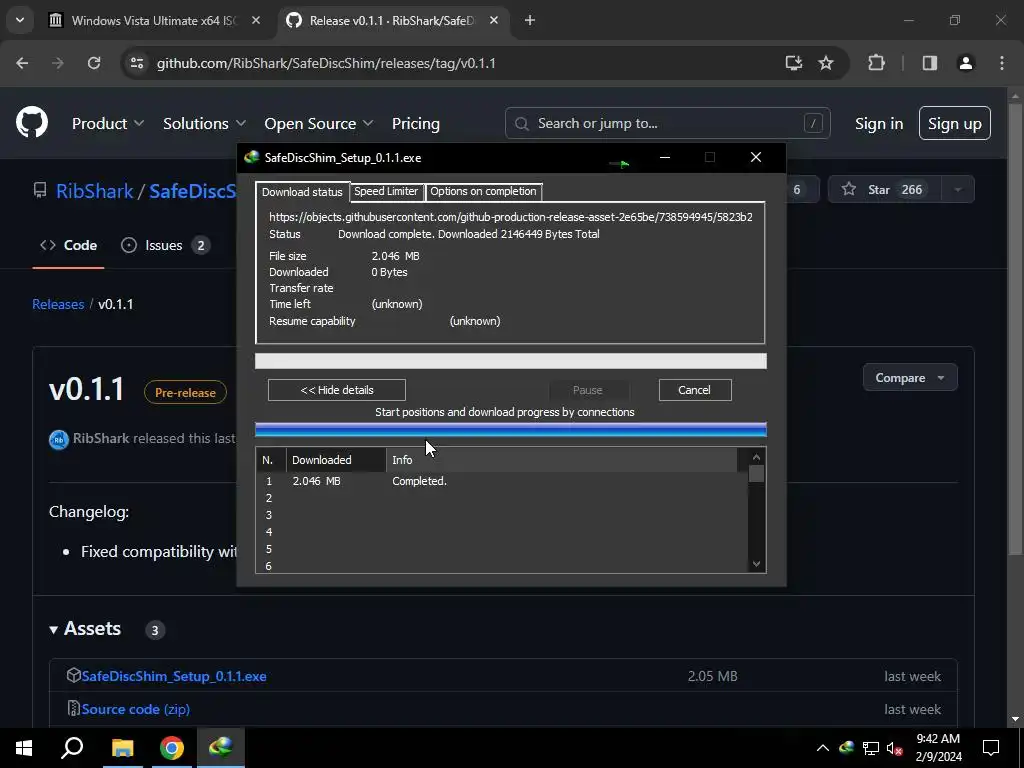The image size is (1024, 768).
Task: Click the Downloaded column header
Action: (x=336, y=460)
